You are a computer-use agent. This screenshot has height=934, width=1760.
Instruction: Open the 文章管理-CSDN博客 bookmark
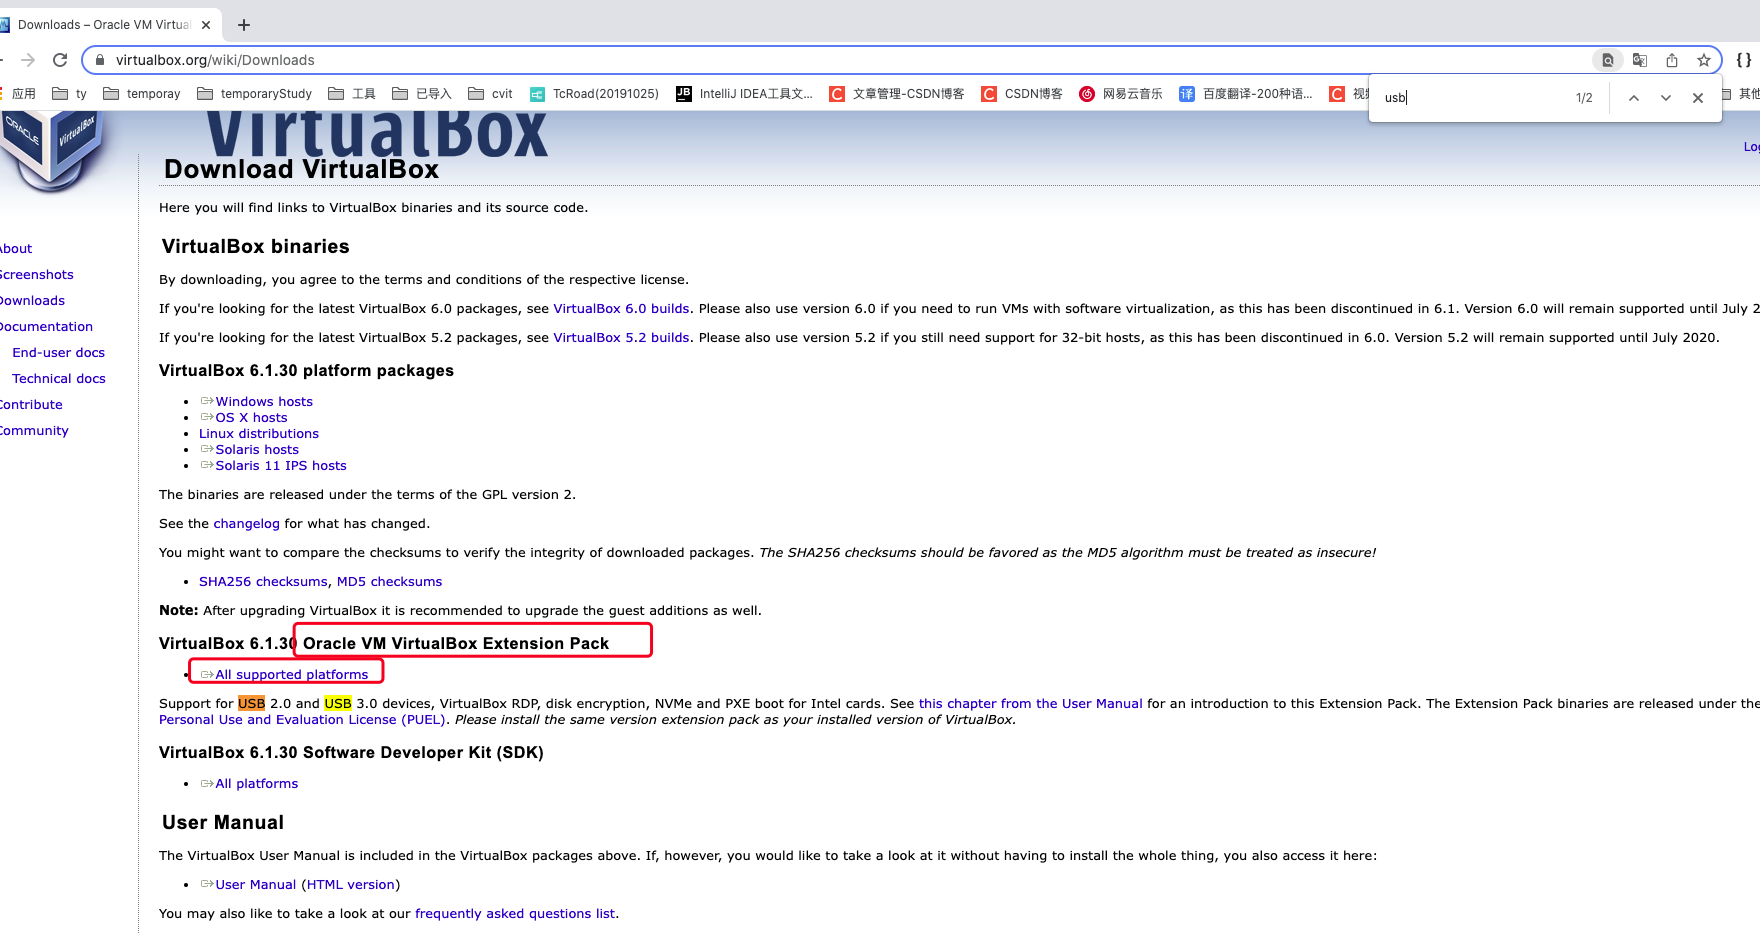point(897,94)
